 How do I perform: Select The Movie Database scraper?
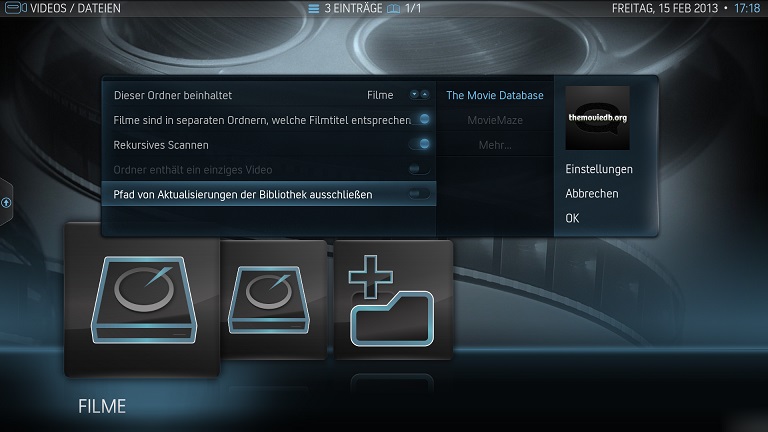(495, 95)
